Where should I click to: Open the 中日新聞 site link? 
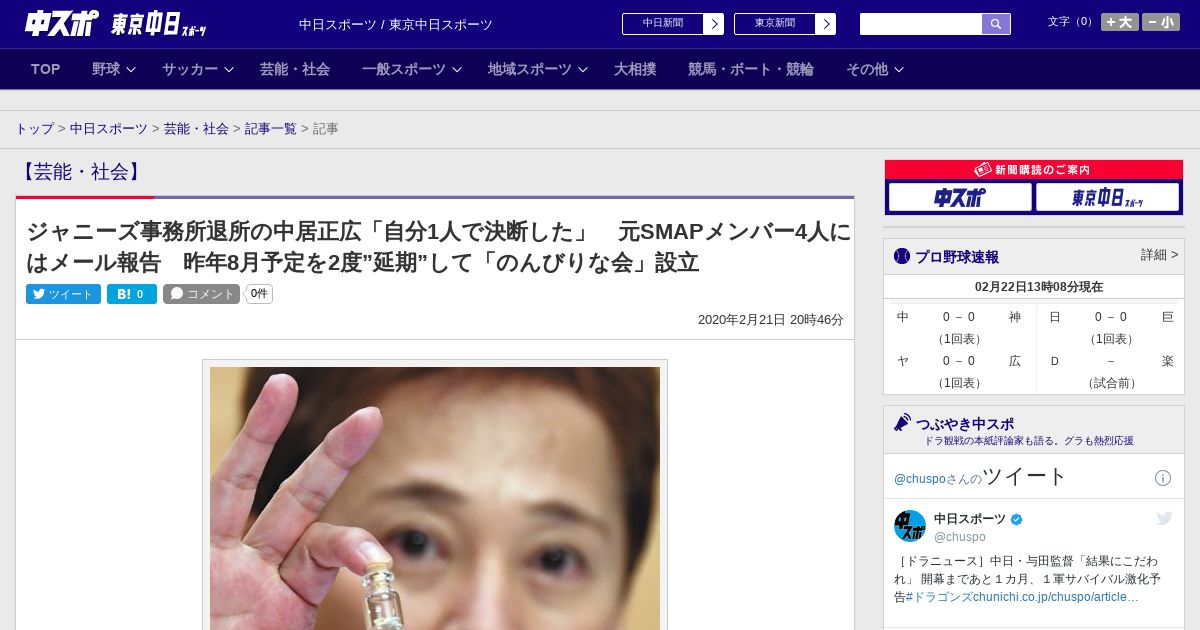(x=663, y=24)
